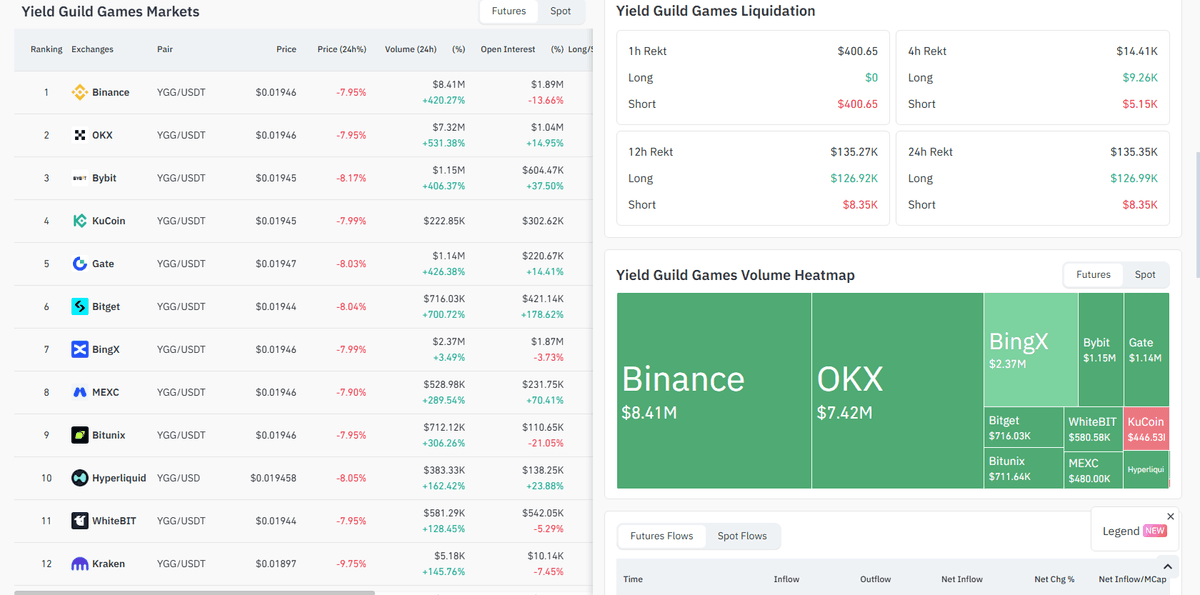Open the Spot Flows tab

742,536
